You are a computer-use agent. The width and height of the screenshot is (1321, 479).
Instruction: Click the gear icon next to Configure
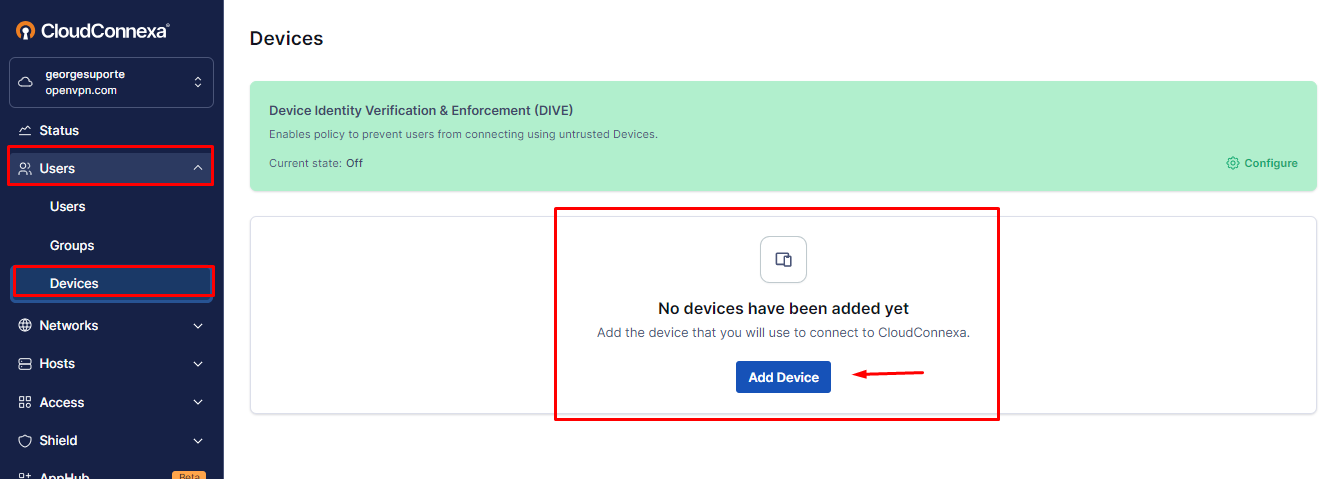coord(1233,163)
